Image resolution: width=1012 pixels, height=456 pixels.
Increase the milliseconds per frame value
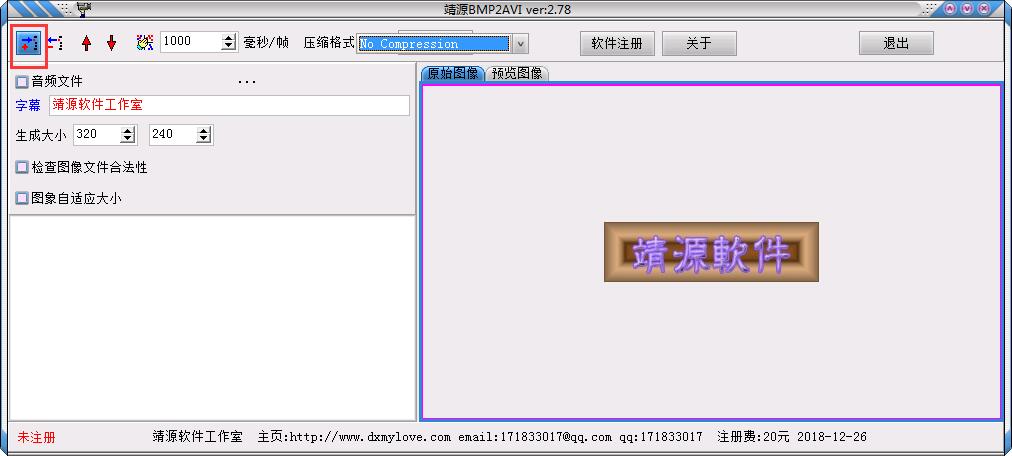[229, 38]
